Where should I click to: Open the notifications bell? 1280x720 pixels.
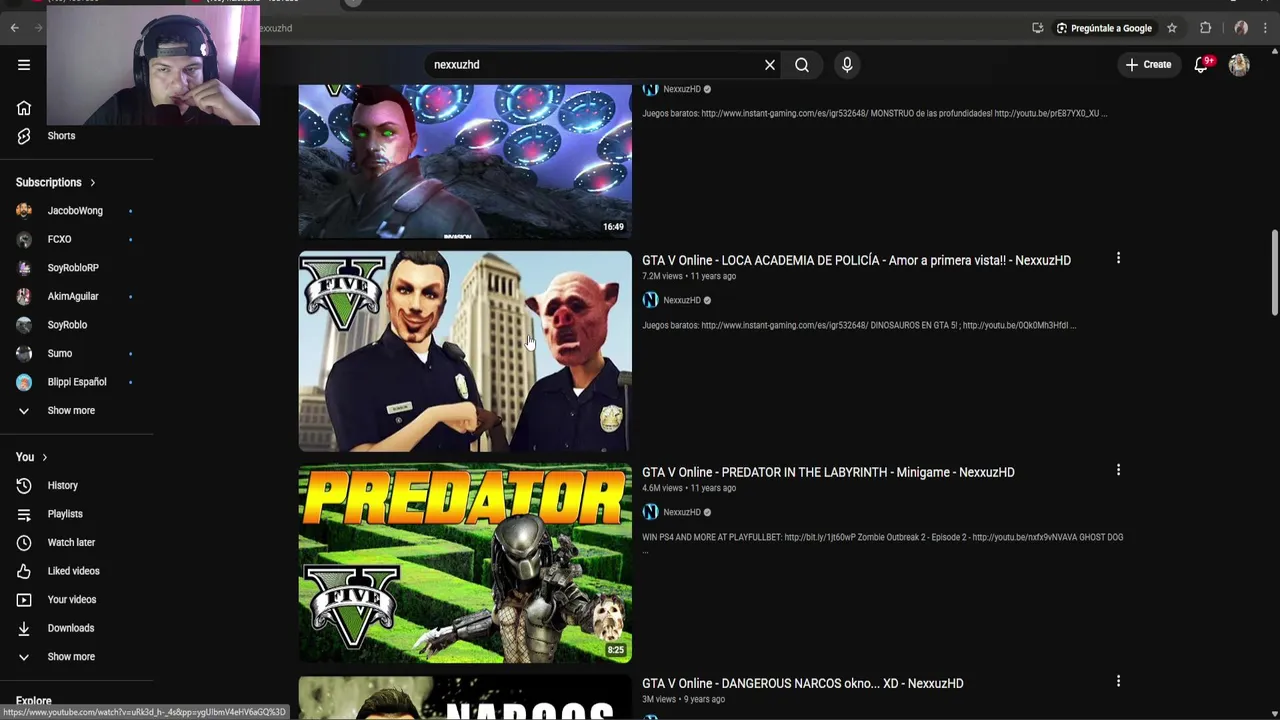[x=1202, y=65]
